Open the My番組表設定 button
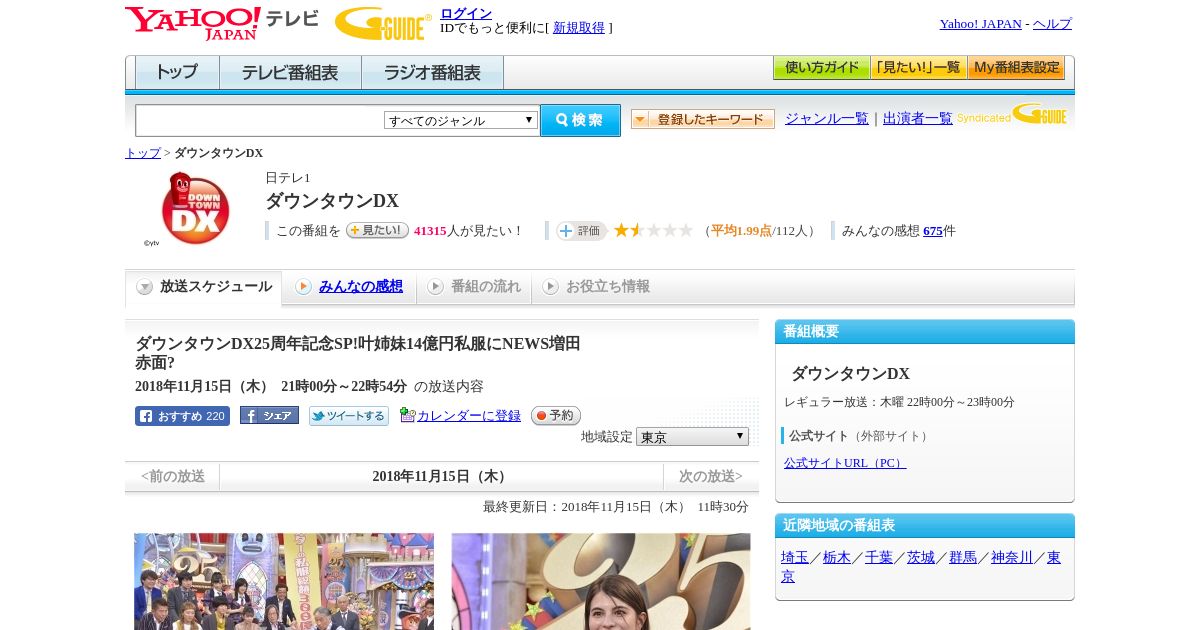 coord(1016,68)
